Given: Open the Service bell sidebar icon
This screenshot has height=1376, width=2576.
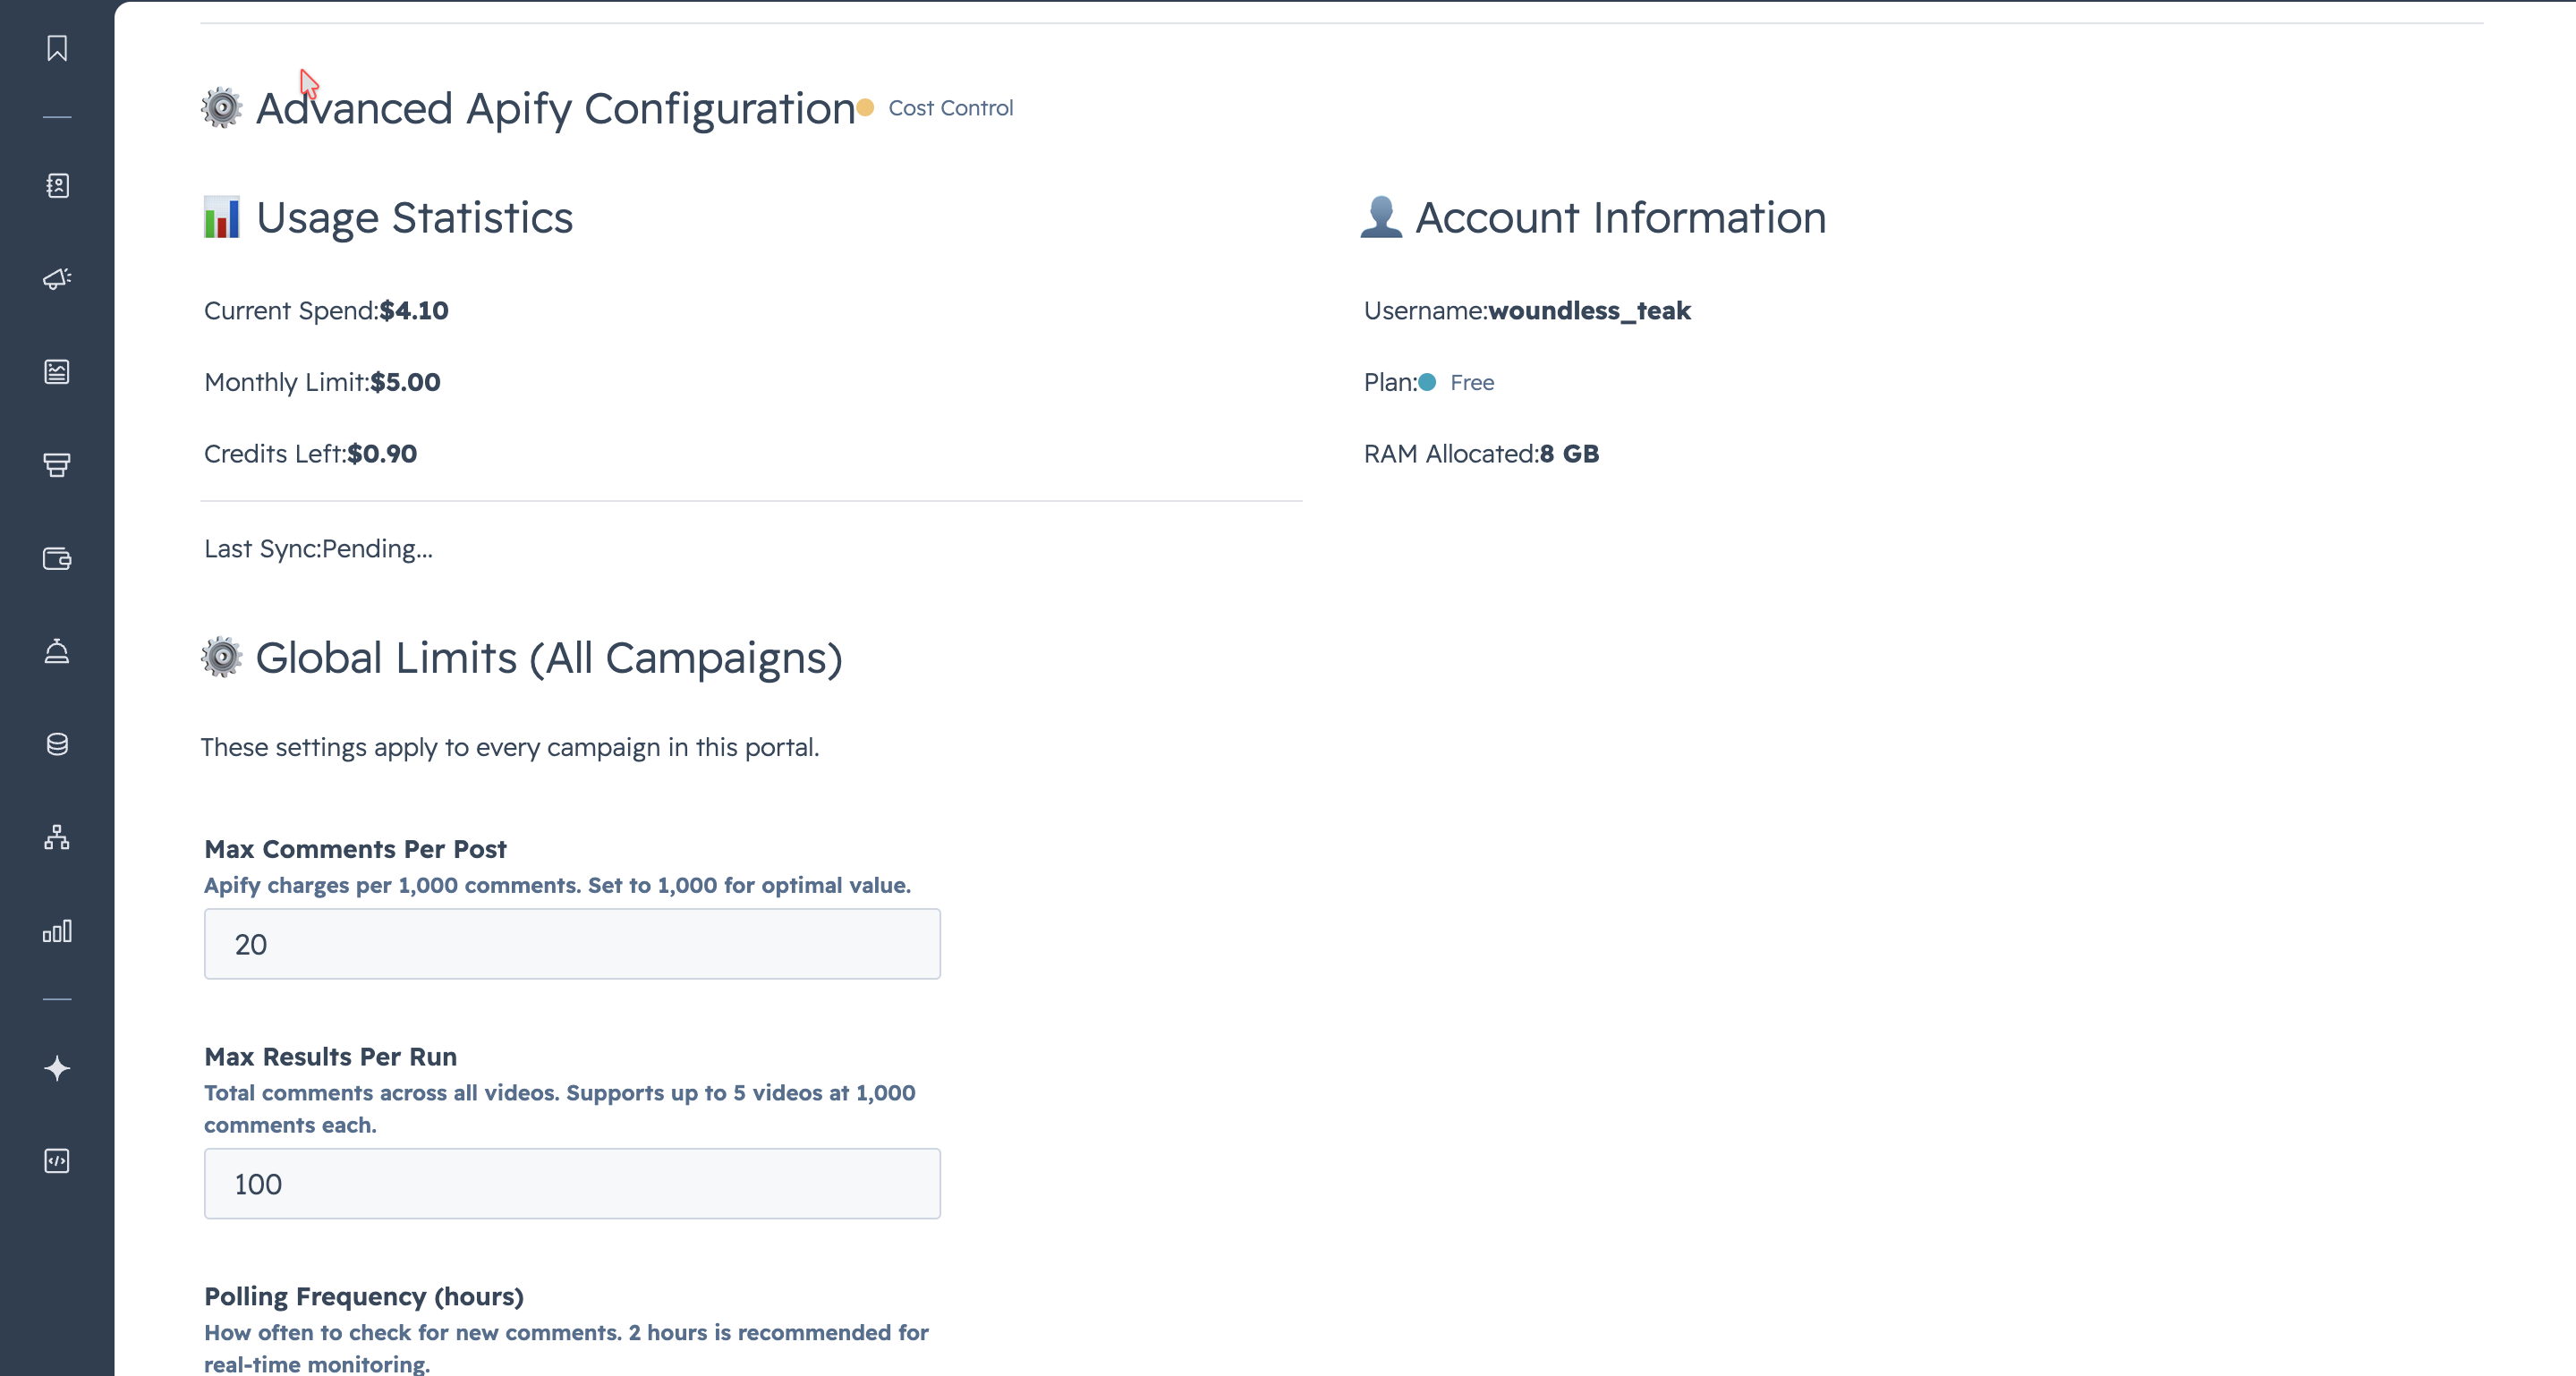Looking at the screenshot, I should (x=57, y=651).
